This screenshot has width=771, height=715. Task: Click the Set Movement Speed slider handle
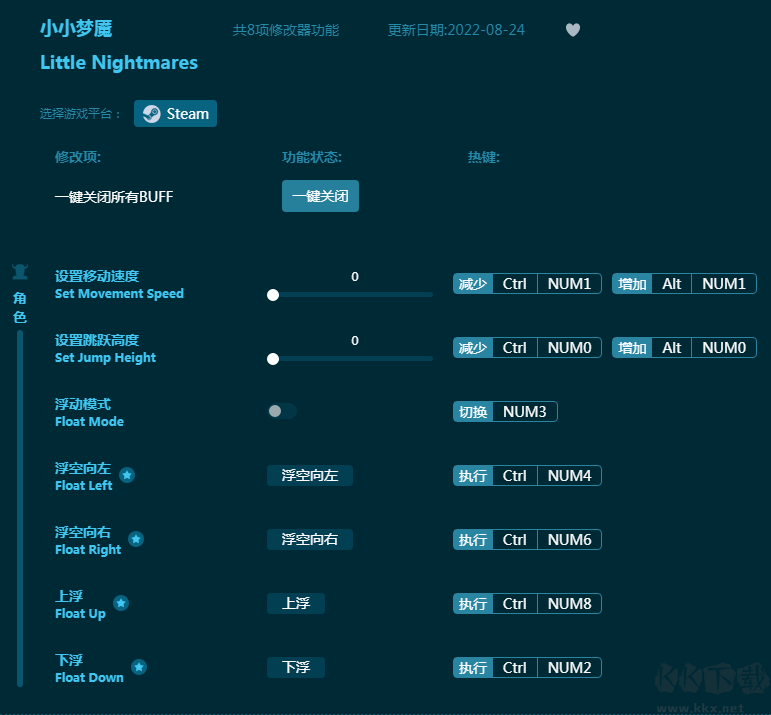pyautogui.click(x=273, y=295)
